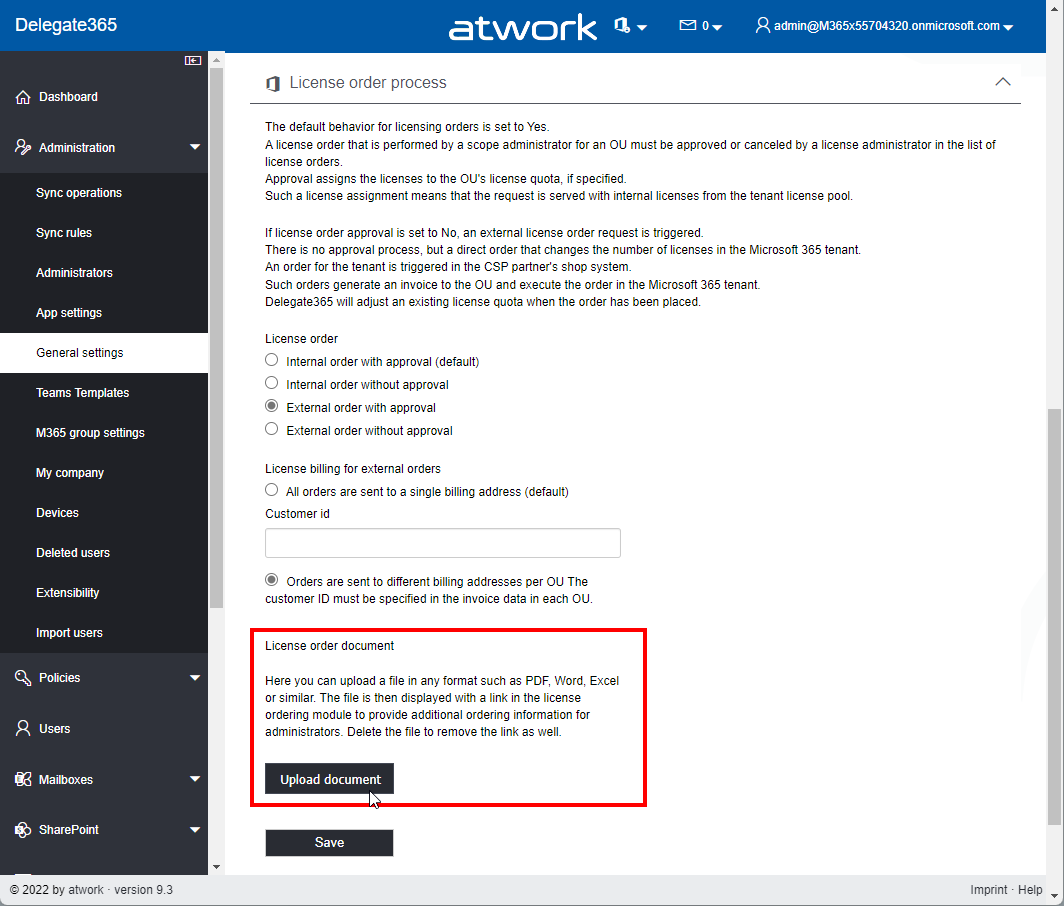This screenshot has width=1064, height=906.
Task: Click the SharePoint icon
Action: (x=23, y=829)
